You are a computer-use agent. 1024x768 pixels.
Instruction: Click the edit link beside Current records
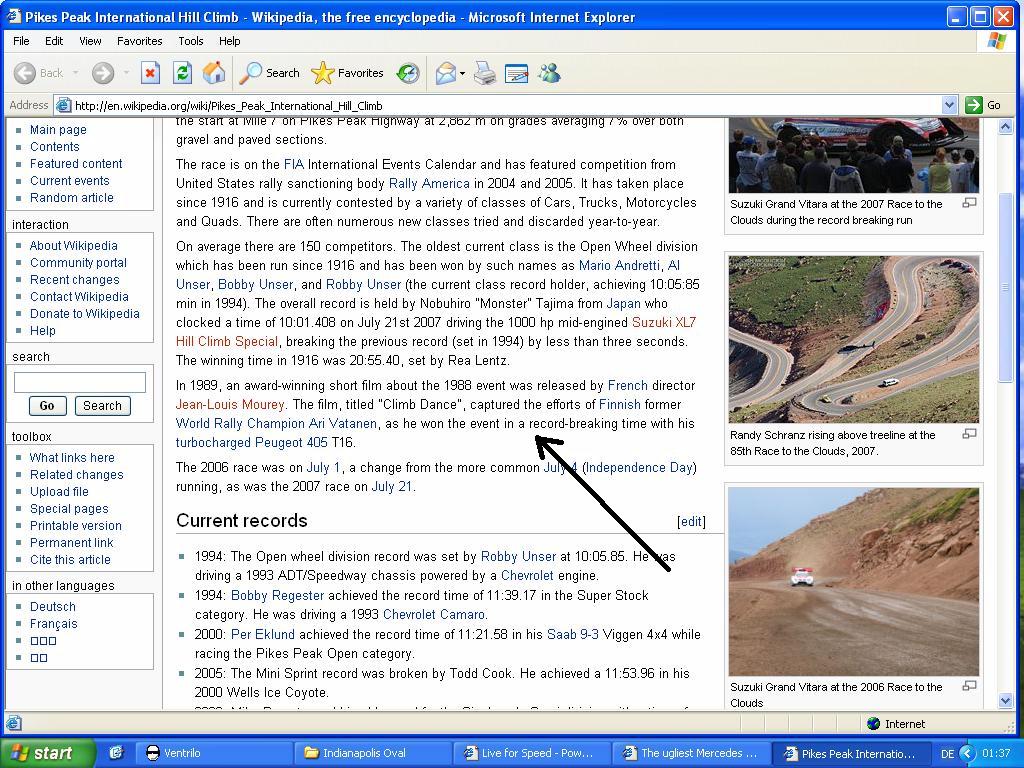(692, 521)
